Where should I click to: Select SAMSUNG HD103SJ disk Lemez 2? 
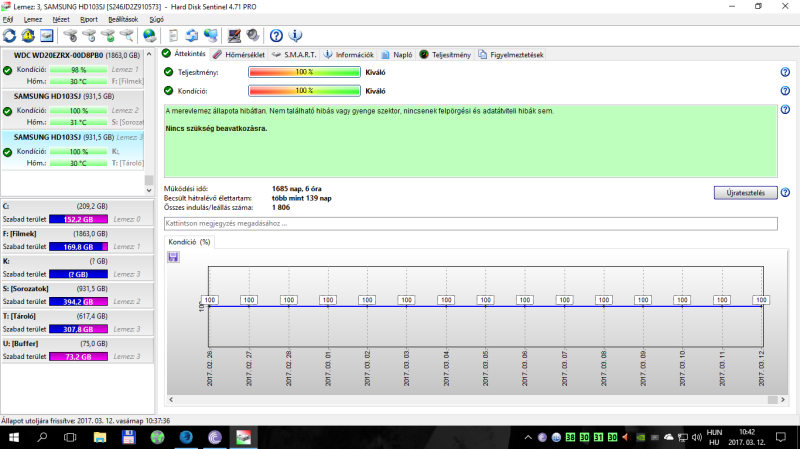73,109
